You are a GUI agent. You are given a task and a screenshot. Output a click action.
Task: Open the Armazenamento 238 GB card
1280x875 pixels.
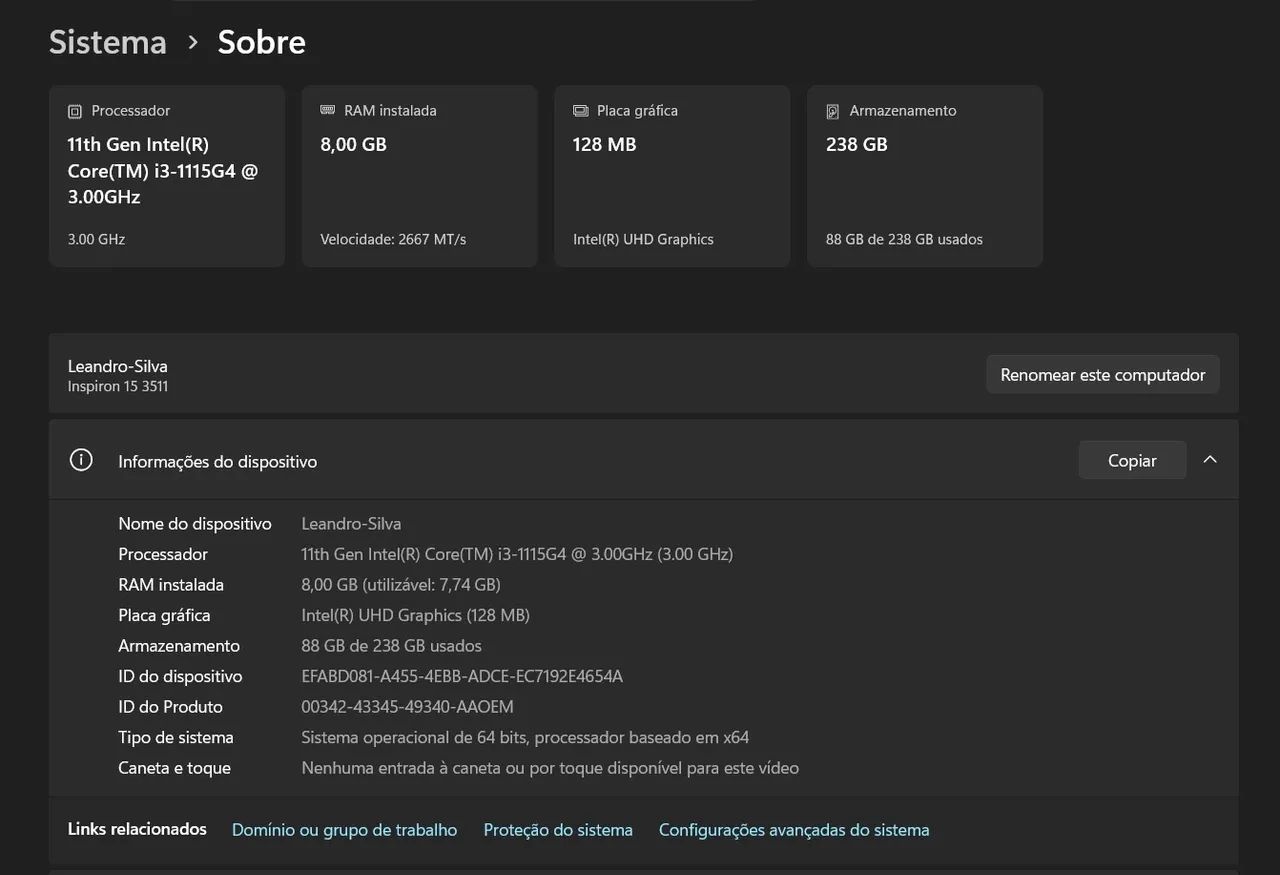925,176
